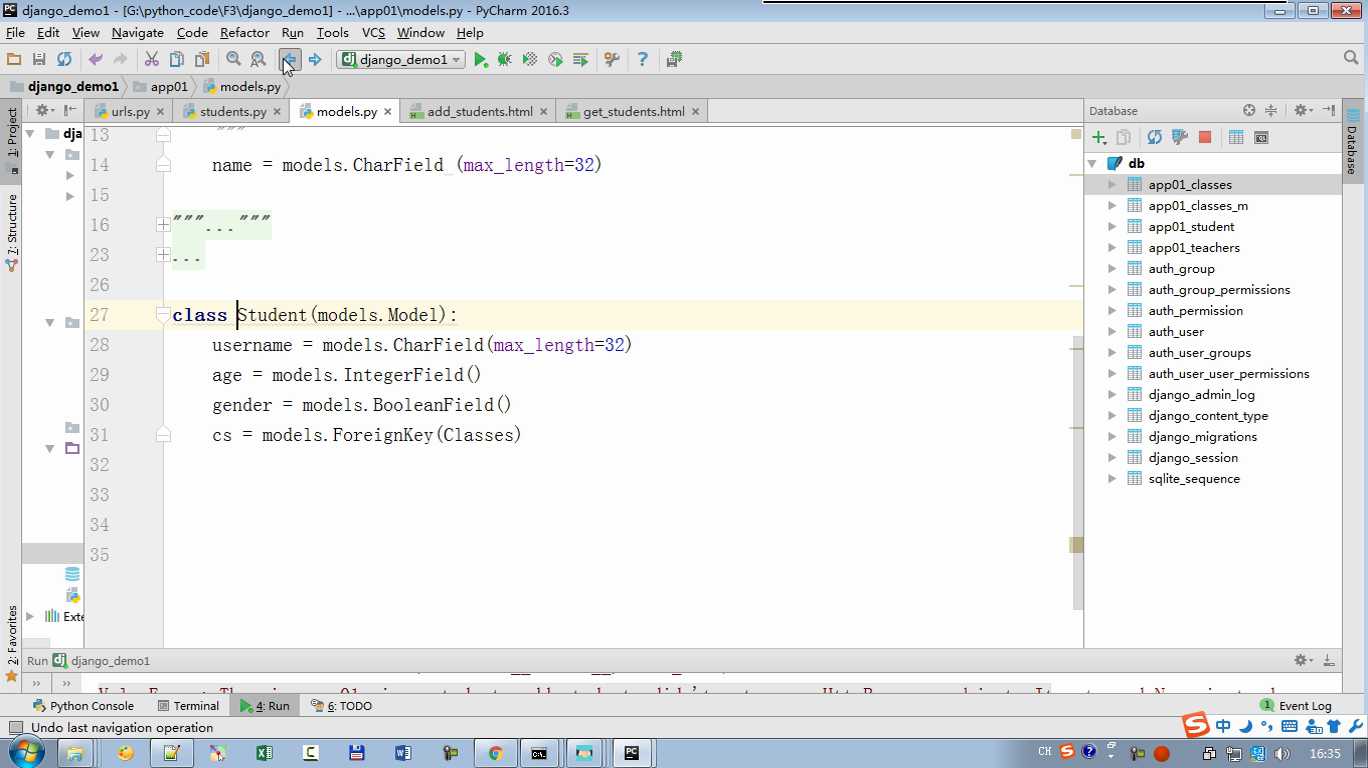
Task: Open database console icon
Action: pyautogui.click(x=1261, y=137)
